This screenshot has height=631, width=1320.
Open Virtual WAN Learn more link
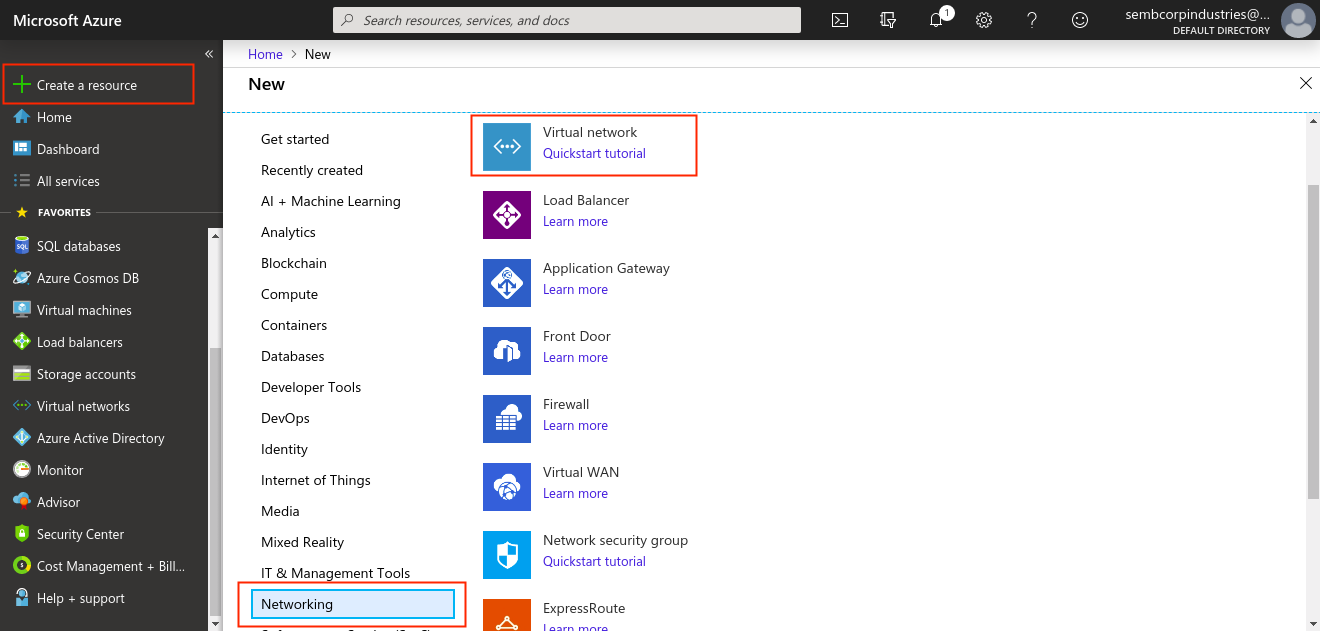575,493
